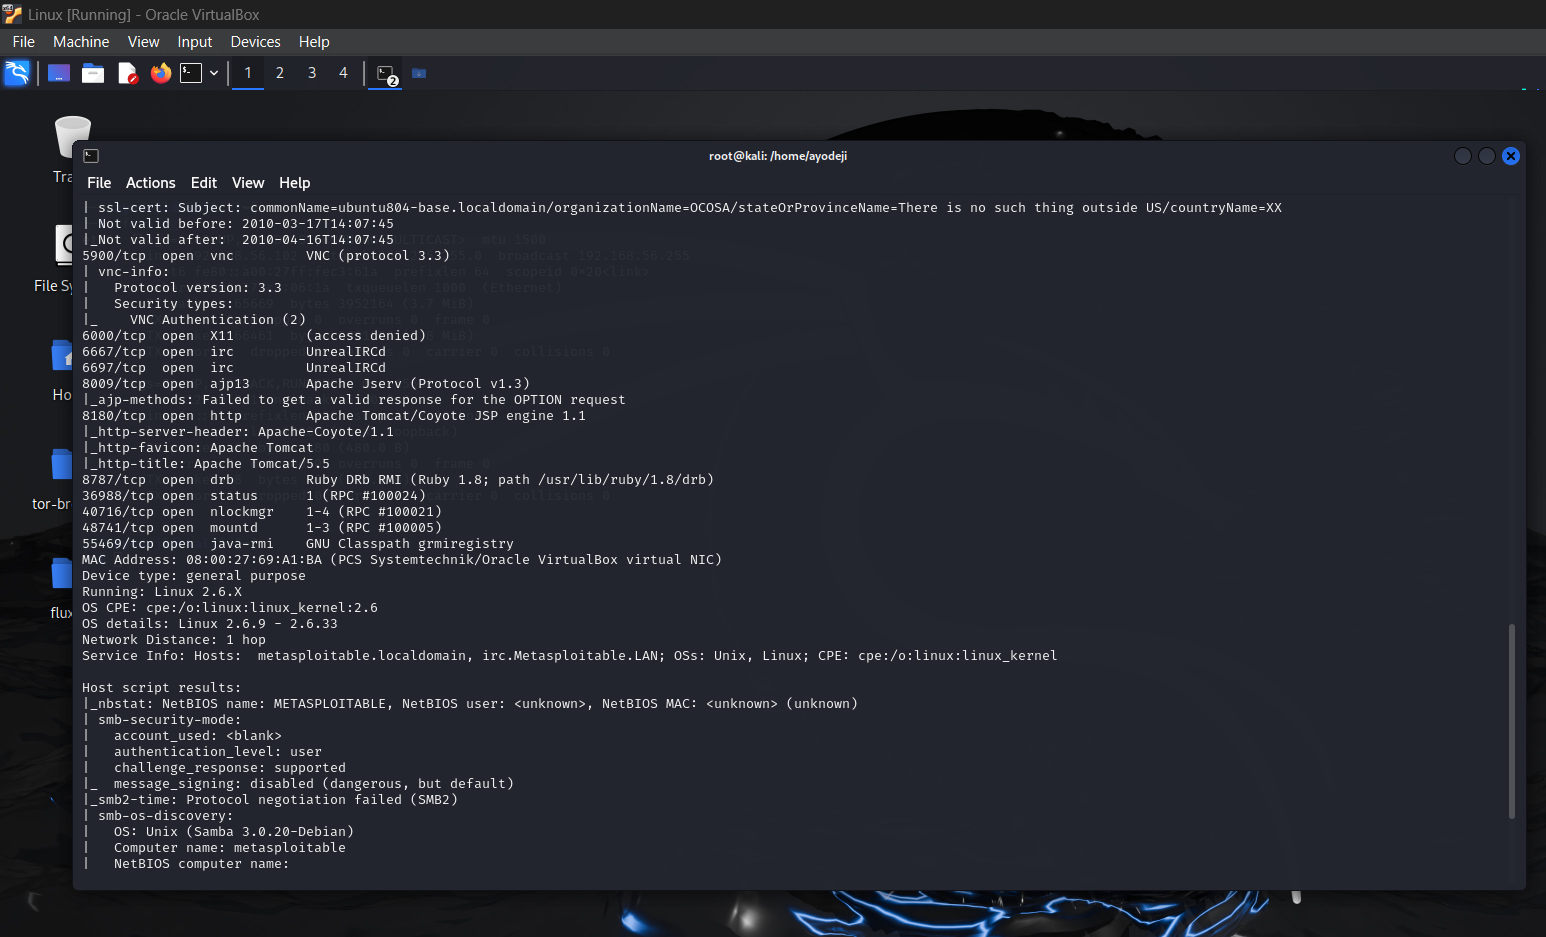Open terminal Edit menu
This screenshot has height=937, width=1546.
pyautogui.click(x=204, y=183)
